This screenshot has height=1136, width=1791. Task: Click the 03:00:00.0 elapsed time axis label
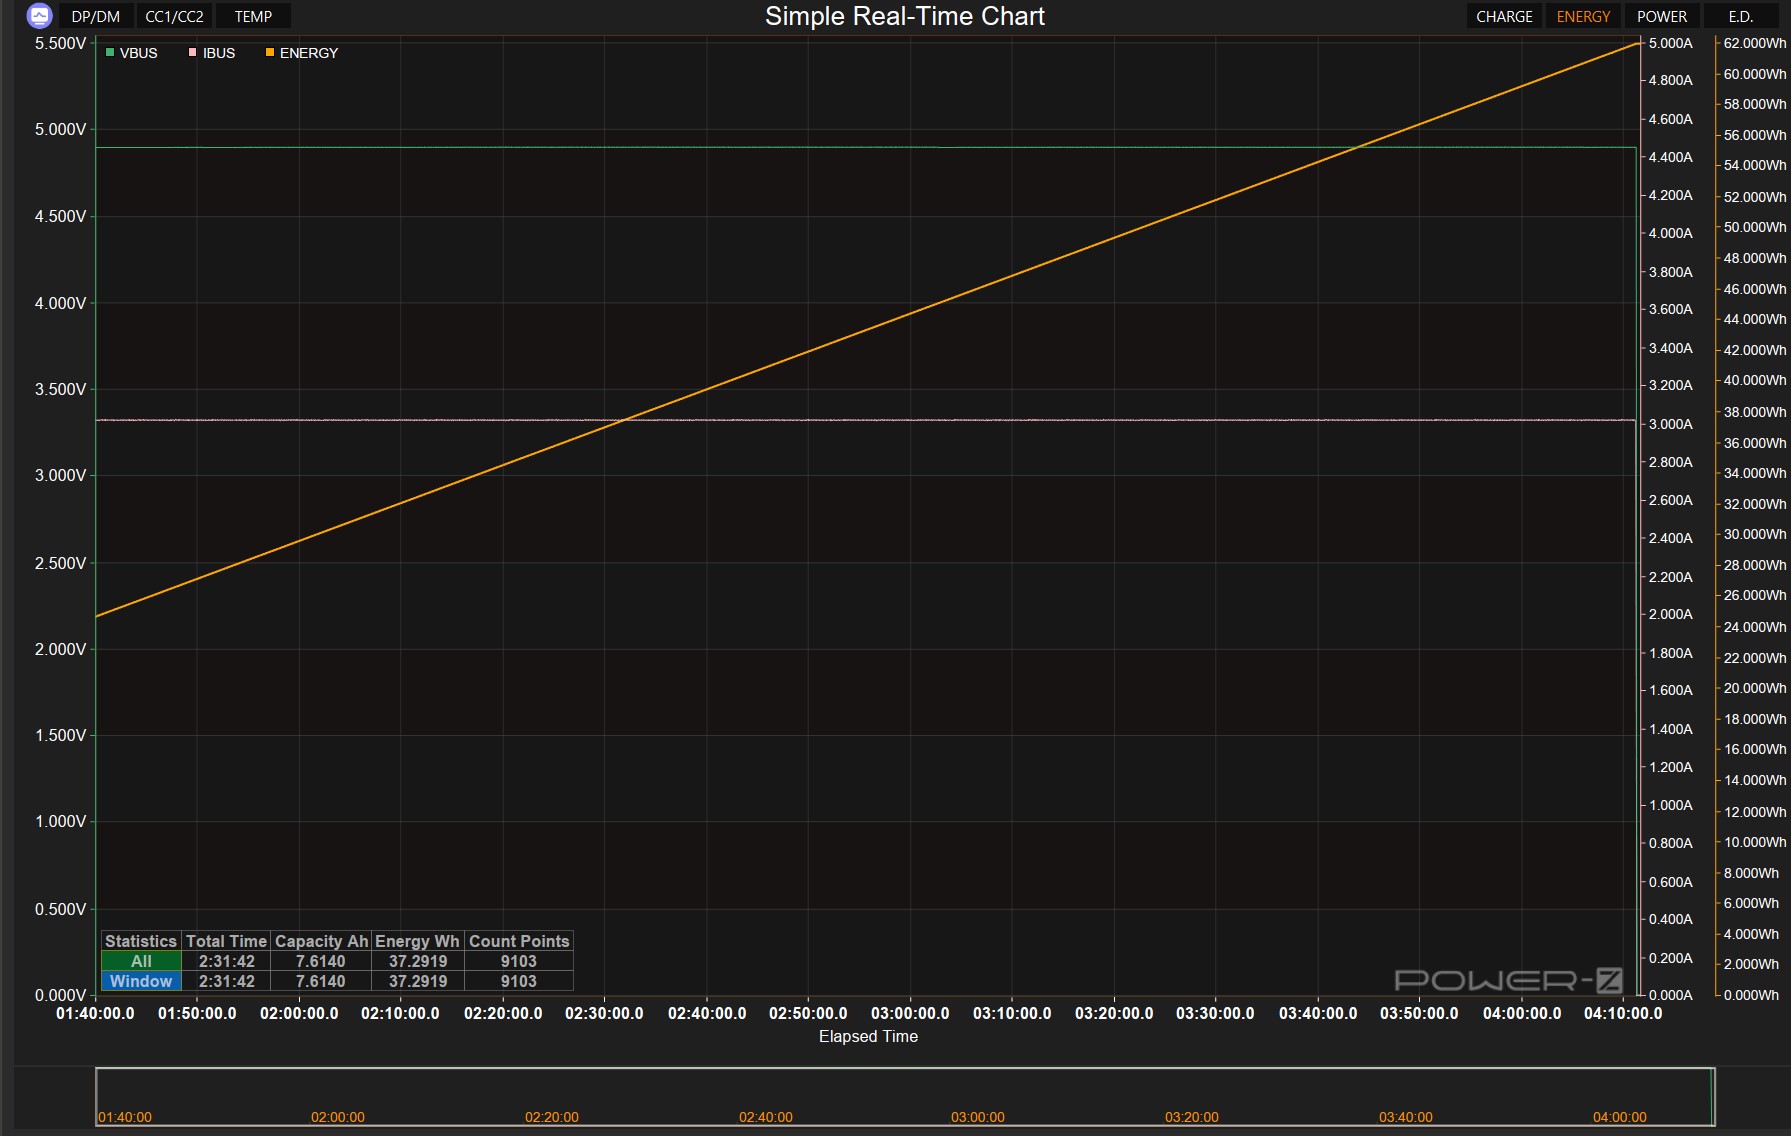[x=910, y=1013]
